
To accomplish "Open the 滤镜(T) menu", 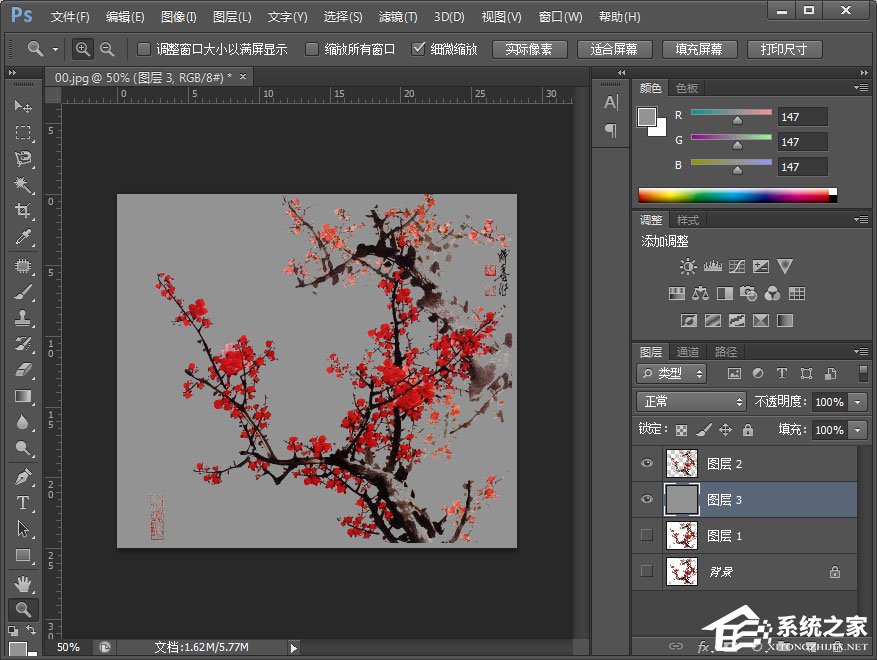I will click(398, 17).
